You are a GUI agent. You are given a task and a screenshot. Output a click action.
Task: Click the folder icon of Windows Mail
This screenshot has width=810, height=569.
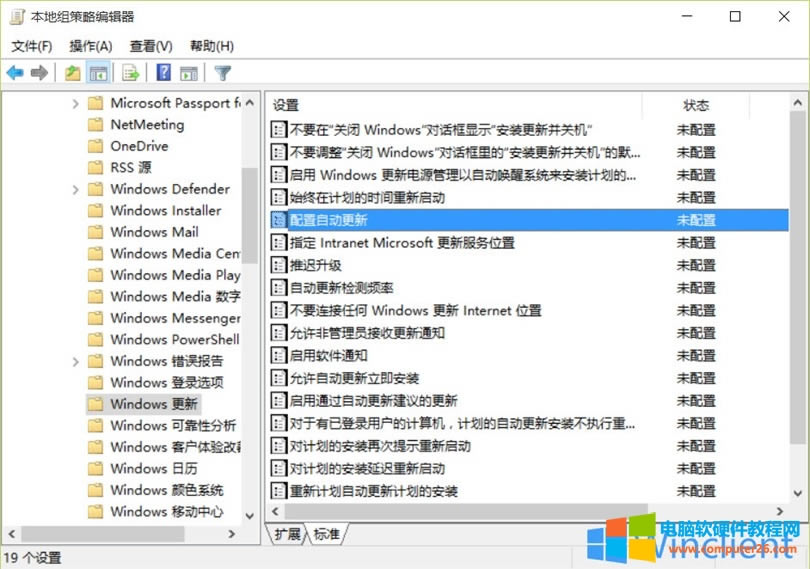click(x=96, y=232)
